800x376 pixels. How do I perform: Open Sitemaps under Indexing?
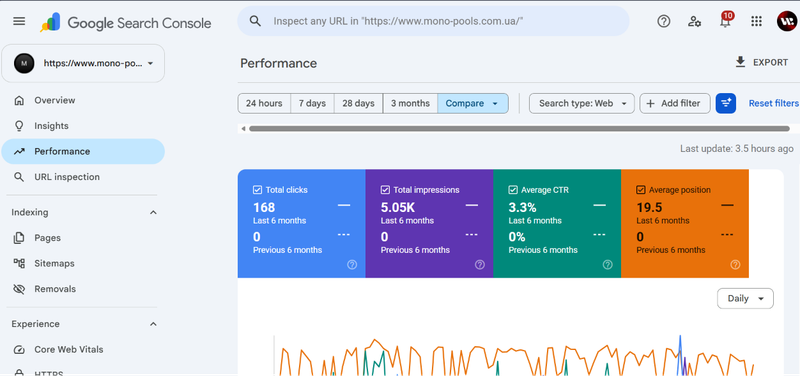click(83, 263)
